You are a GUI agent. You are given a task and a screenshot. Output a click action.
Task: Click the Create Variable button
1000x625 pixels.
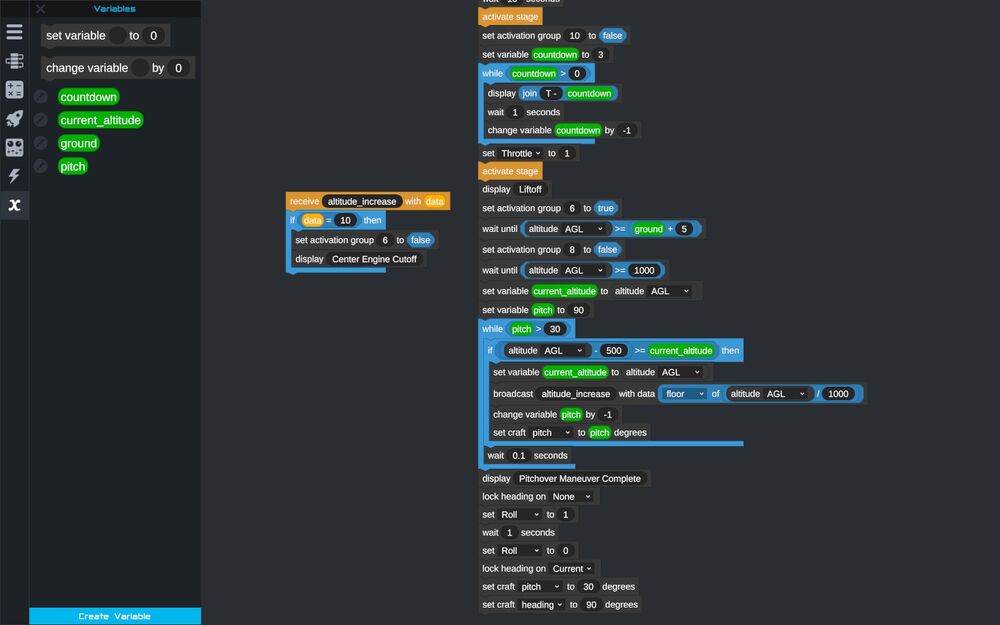click(x=115, y=616)
